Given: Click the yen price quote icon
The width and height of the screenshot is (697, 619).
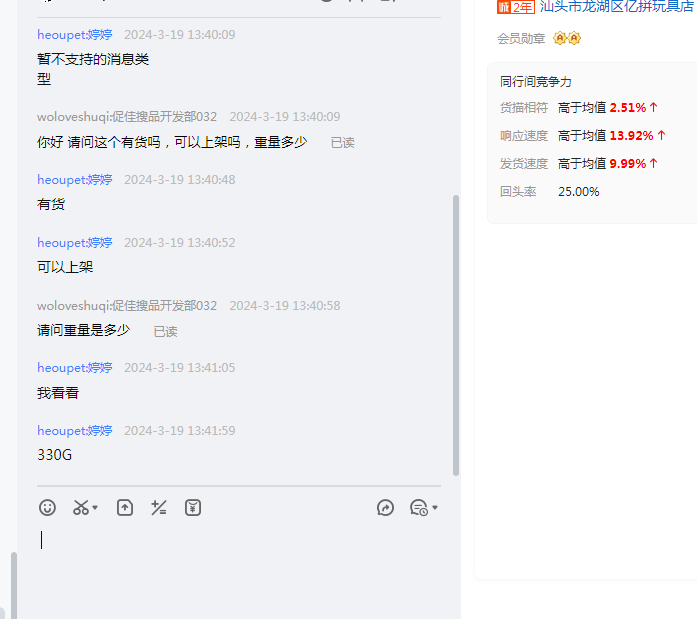Looking at the screenshot, I should click(193, 508).
